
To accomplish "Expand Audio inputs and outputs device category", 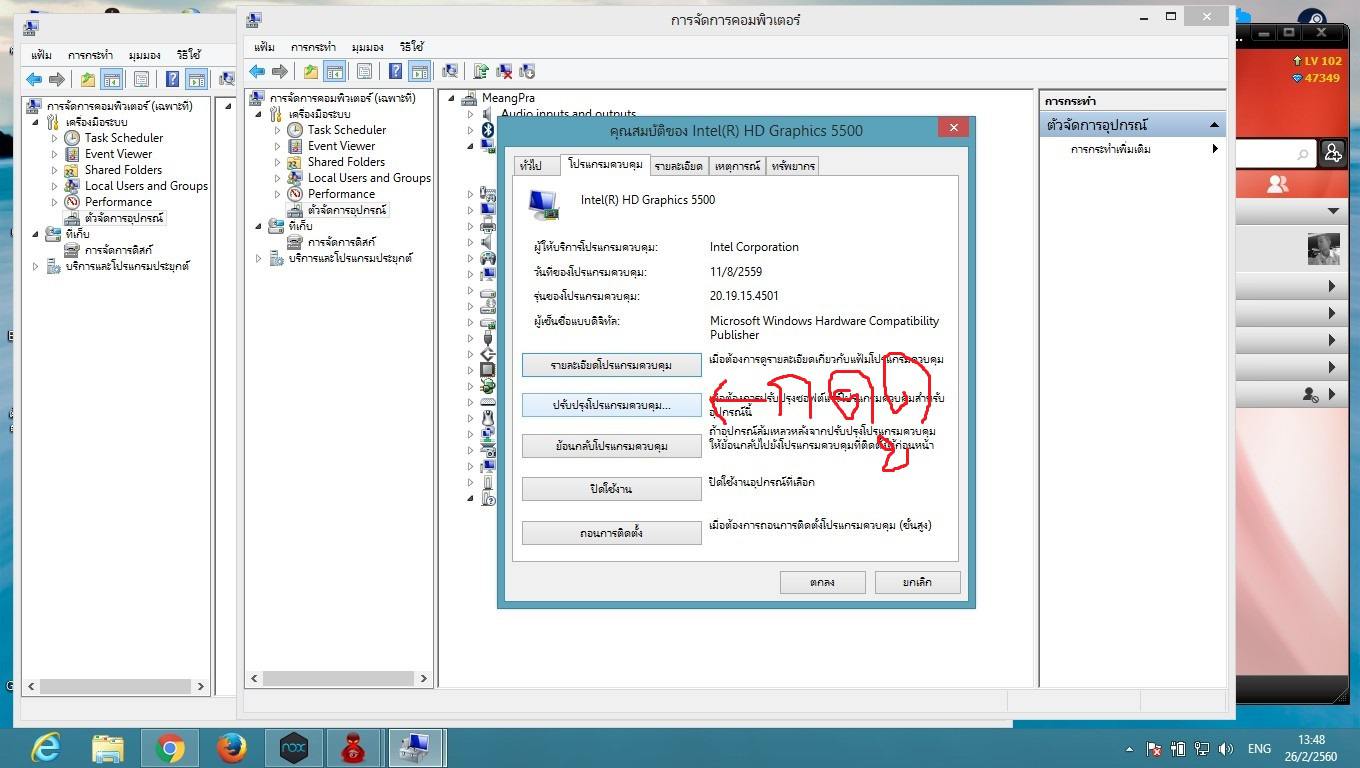I will (470, 114).
